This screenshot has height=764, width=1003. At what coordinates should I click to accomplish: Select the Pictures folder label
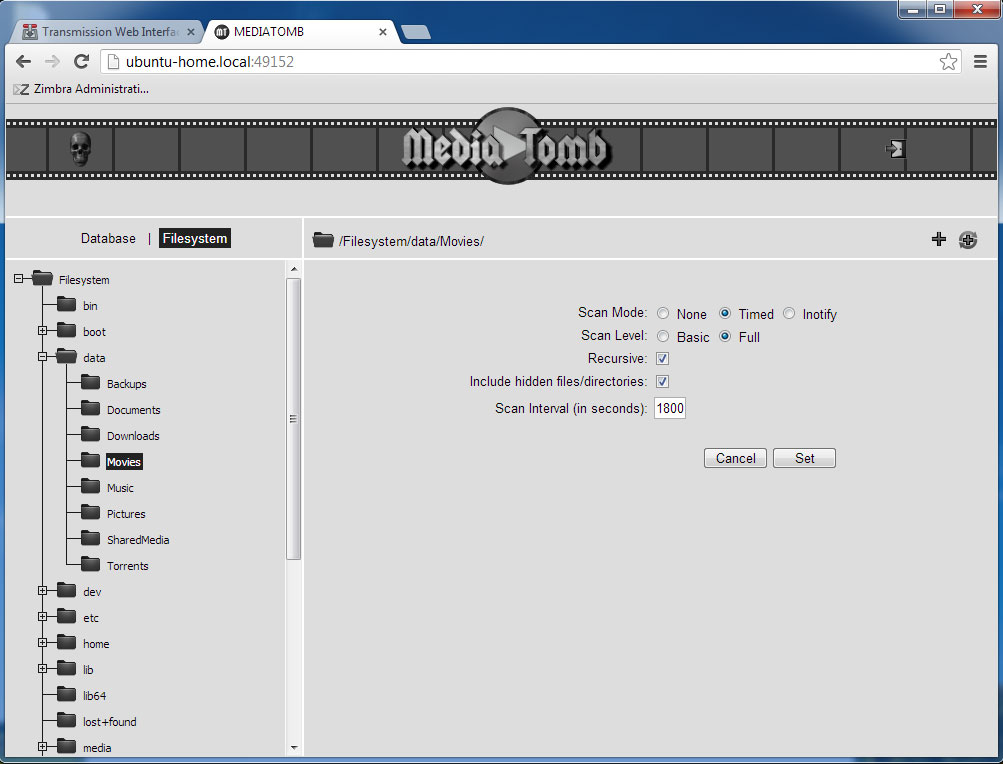tap(126, 514)
